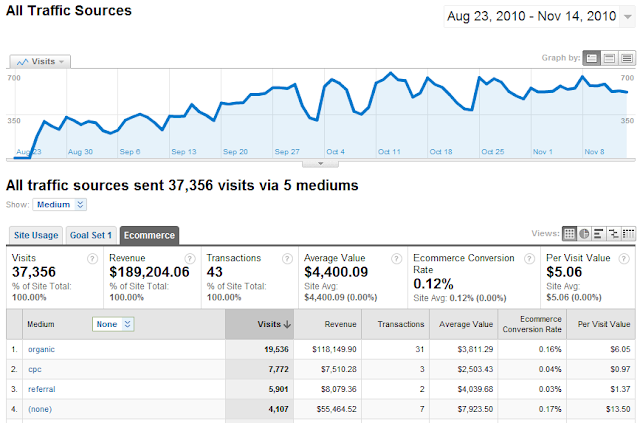Open help for Average Value metric
Viewport: 640px width, 423px height.
coord(396,258)
